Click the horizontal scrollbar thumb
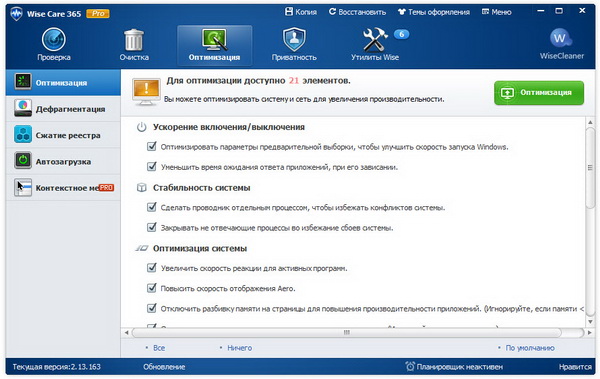 pos(347,333)
